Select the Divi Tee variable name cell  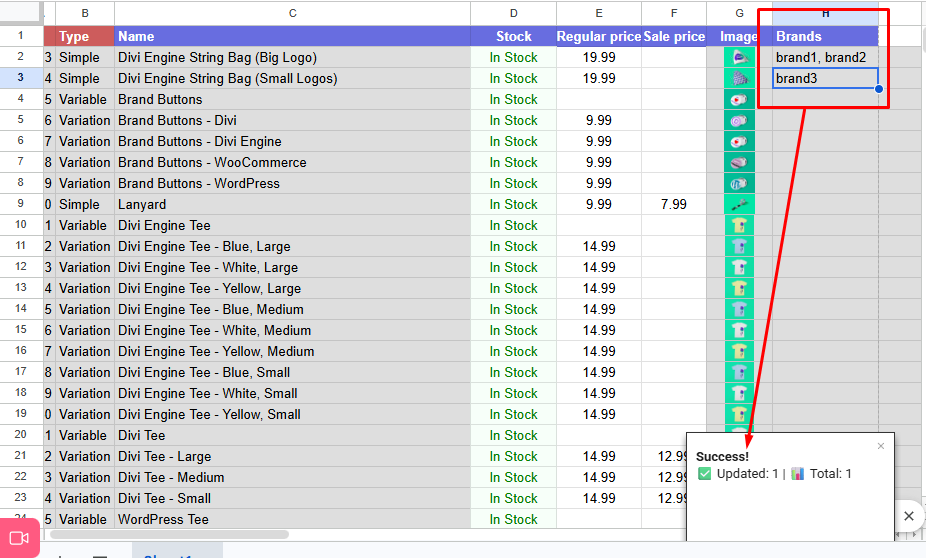[292, 435]
